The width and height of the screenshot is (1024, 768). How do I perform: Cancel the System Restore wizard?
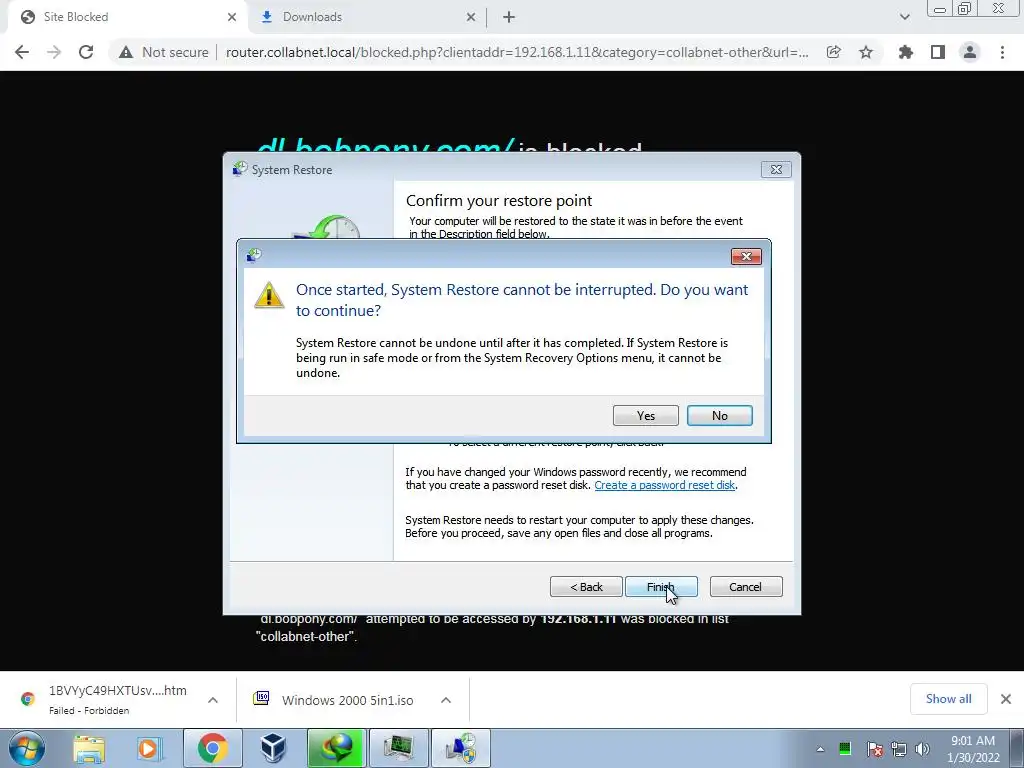pos(746,586)
